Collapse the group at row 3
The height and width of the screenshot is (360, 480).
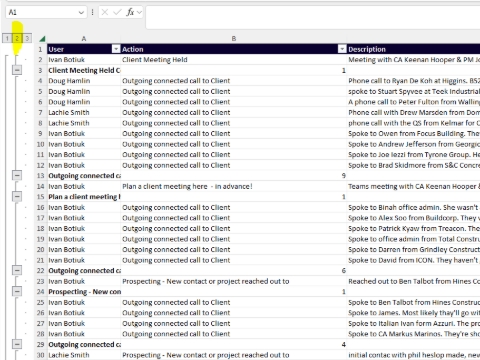(17, 70)
